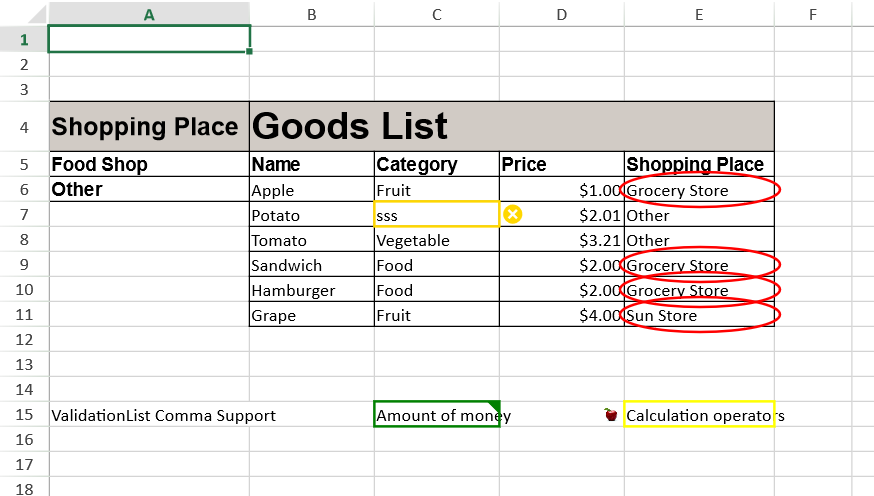Select the 'Grape' cell

click(312, 315)
